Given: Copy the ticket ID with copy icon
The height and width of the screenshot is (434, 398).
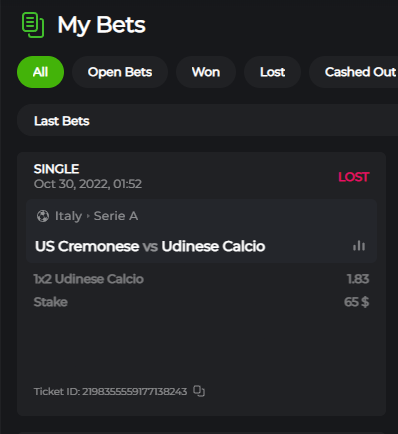Looking at the screenshot, I should [199, 391].
